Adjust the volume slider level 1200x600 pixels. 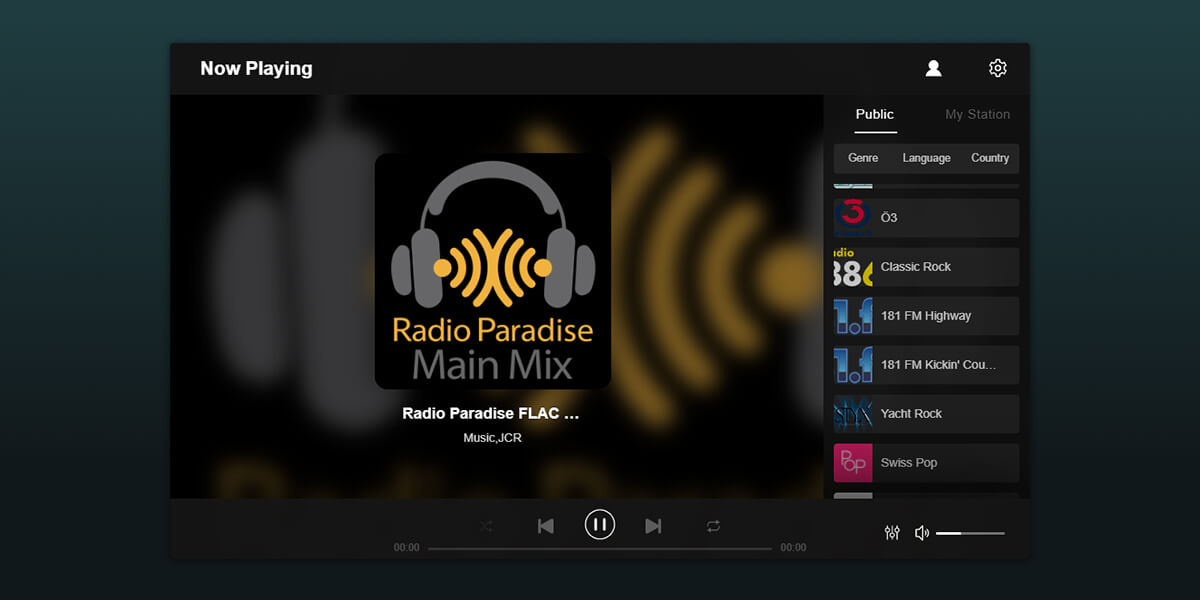(x=970, y=533)
